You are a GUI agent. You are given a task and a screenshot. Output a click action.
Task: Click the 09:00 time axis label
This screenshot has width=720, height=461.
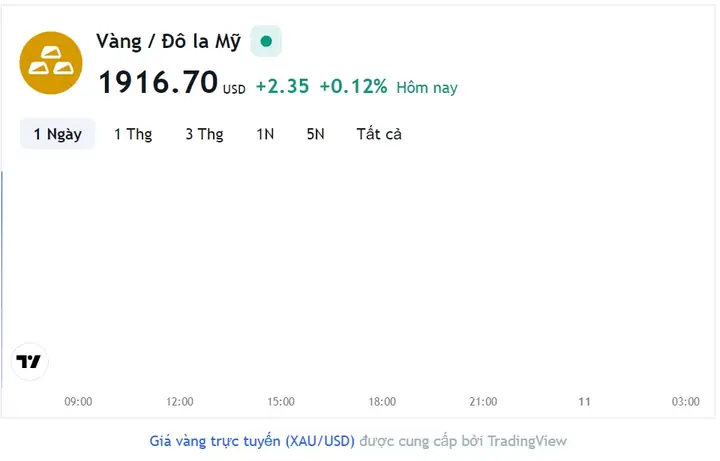(78, 402)
